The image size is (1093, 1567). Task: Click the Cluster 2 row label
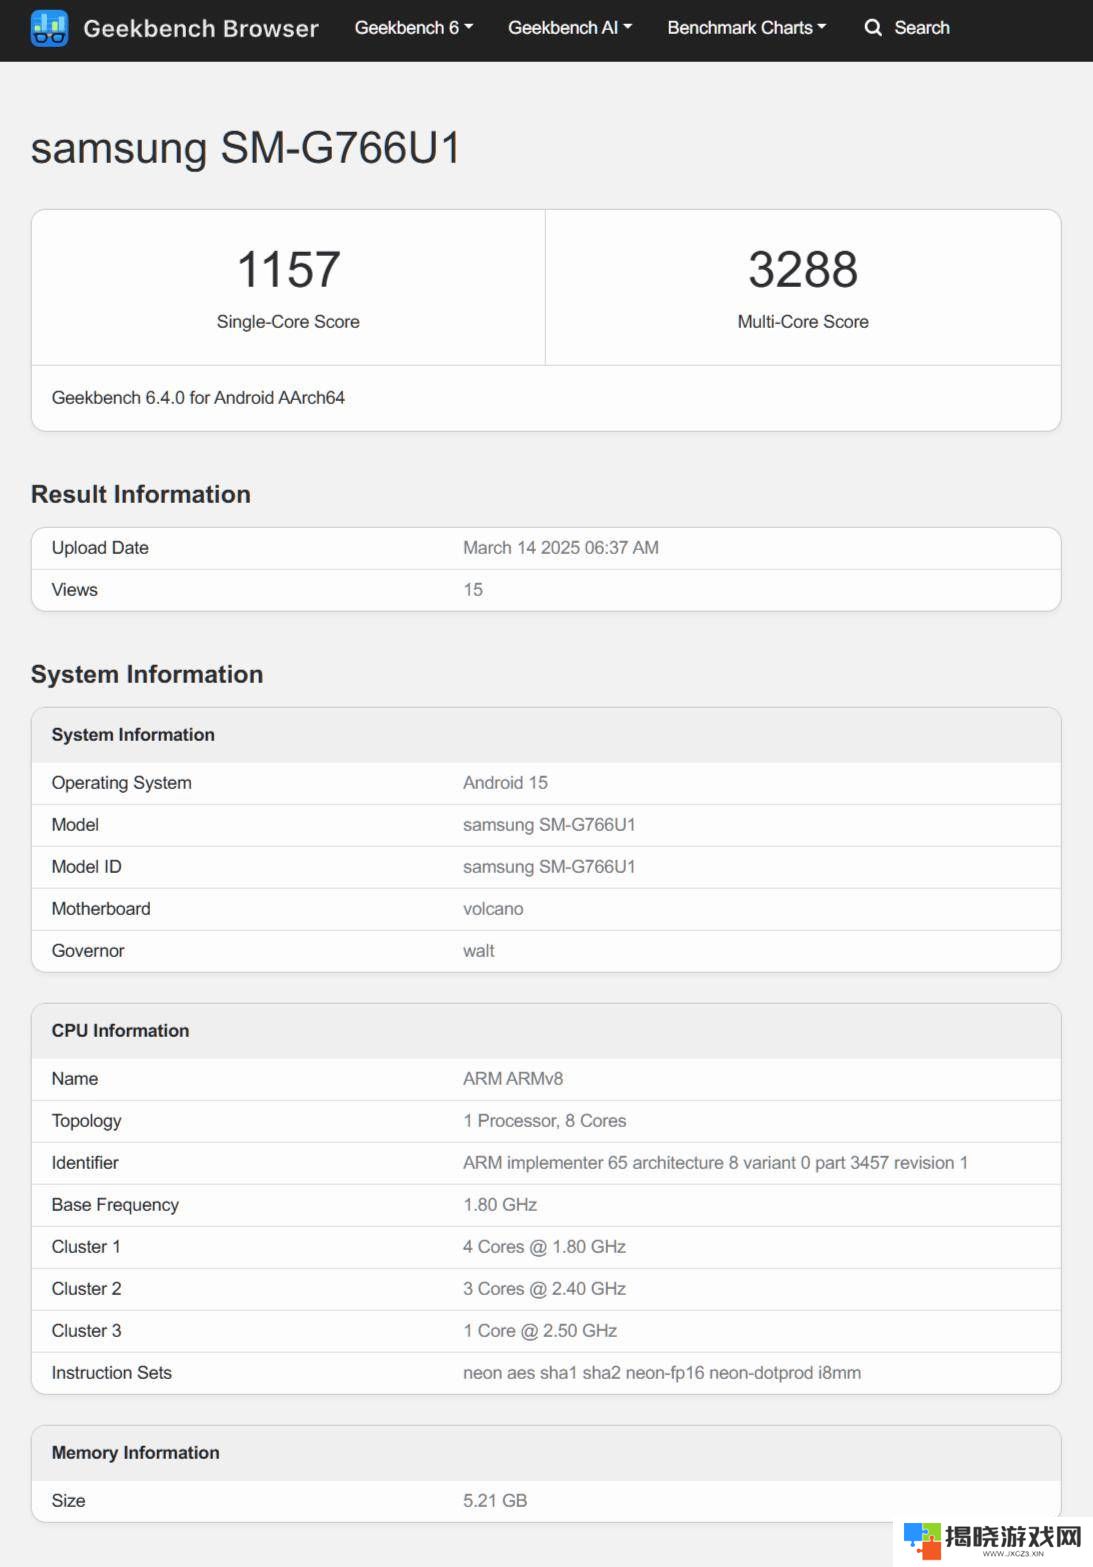coord(87,1289)
